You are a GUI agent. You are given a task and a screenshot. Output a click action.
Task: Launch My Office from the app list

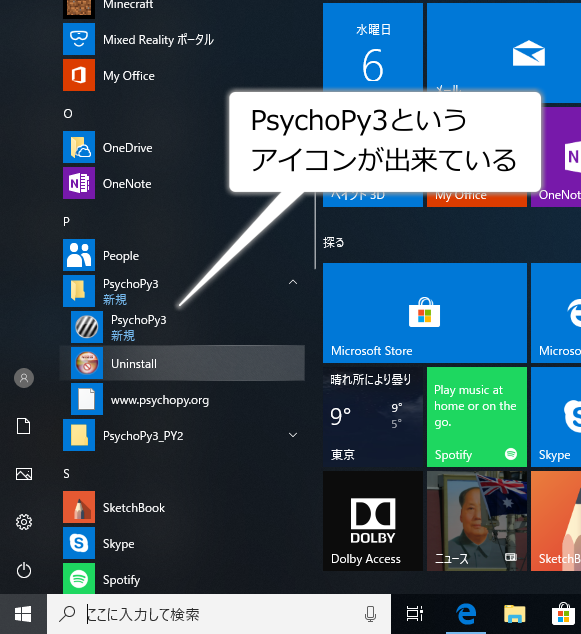[x=182, y=76]
